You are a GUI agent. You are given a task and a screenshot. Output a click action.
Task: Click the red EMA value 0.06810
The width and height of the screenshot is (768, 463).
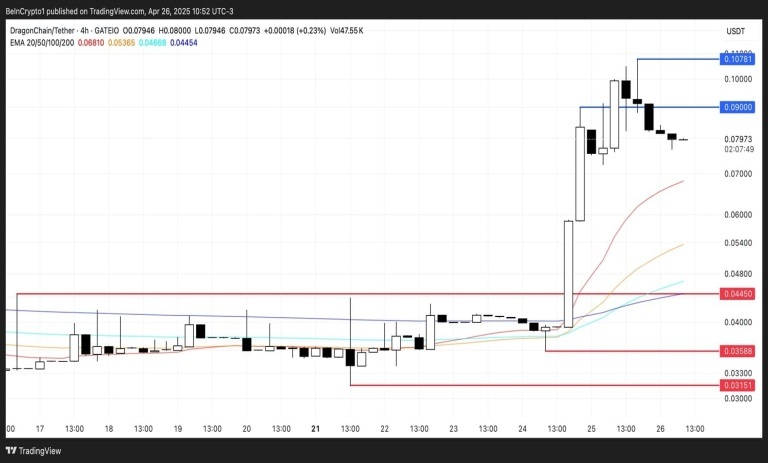point(91,43)
